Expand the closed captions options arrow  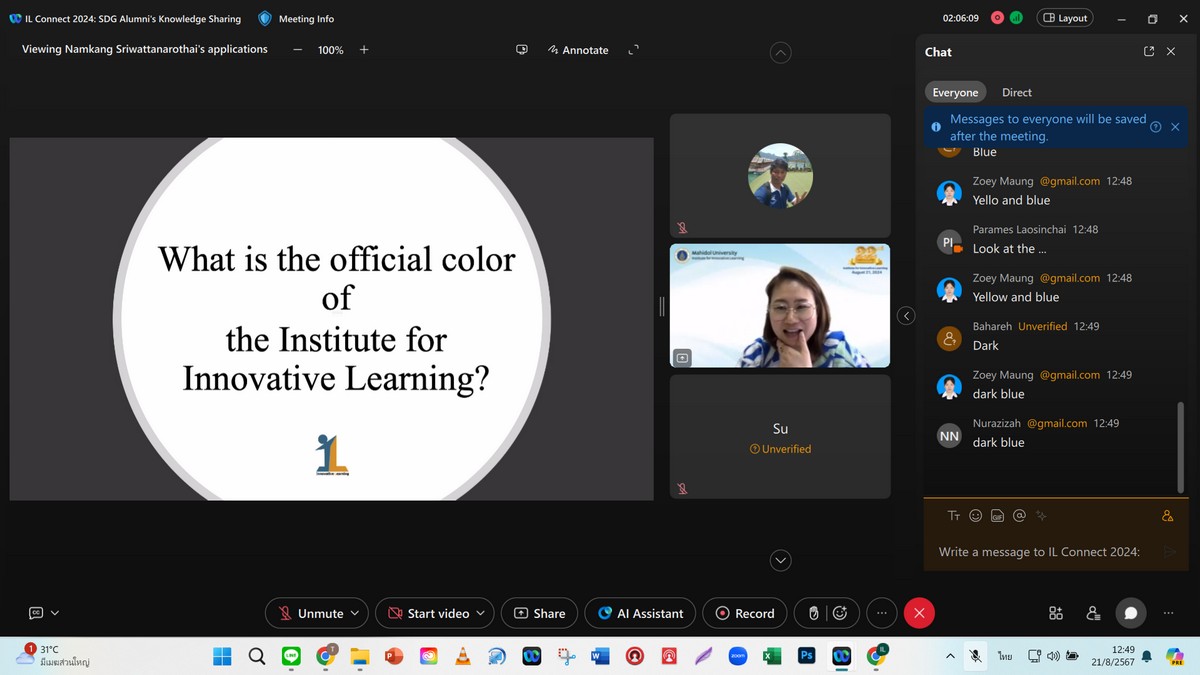click(x=55, y=613)
